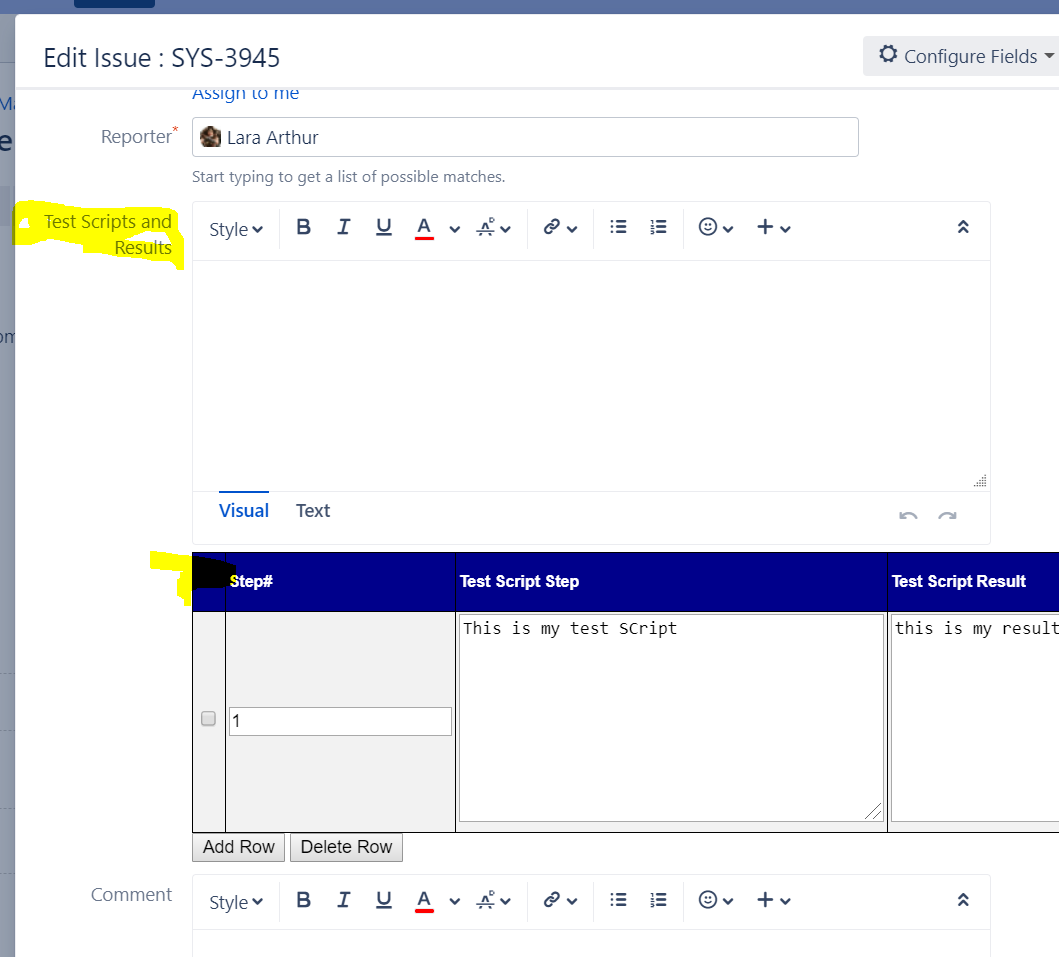Image resolution: width=1059 pixels, height=957 pixels.
Task: Grab resize handle of Test Script Step textarea
Action: coord(873,811)
